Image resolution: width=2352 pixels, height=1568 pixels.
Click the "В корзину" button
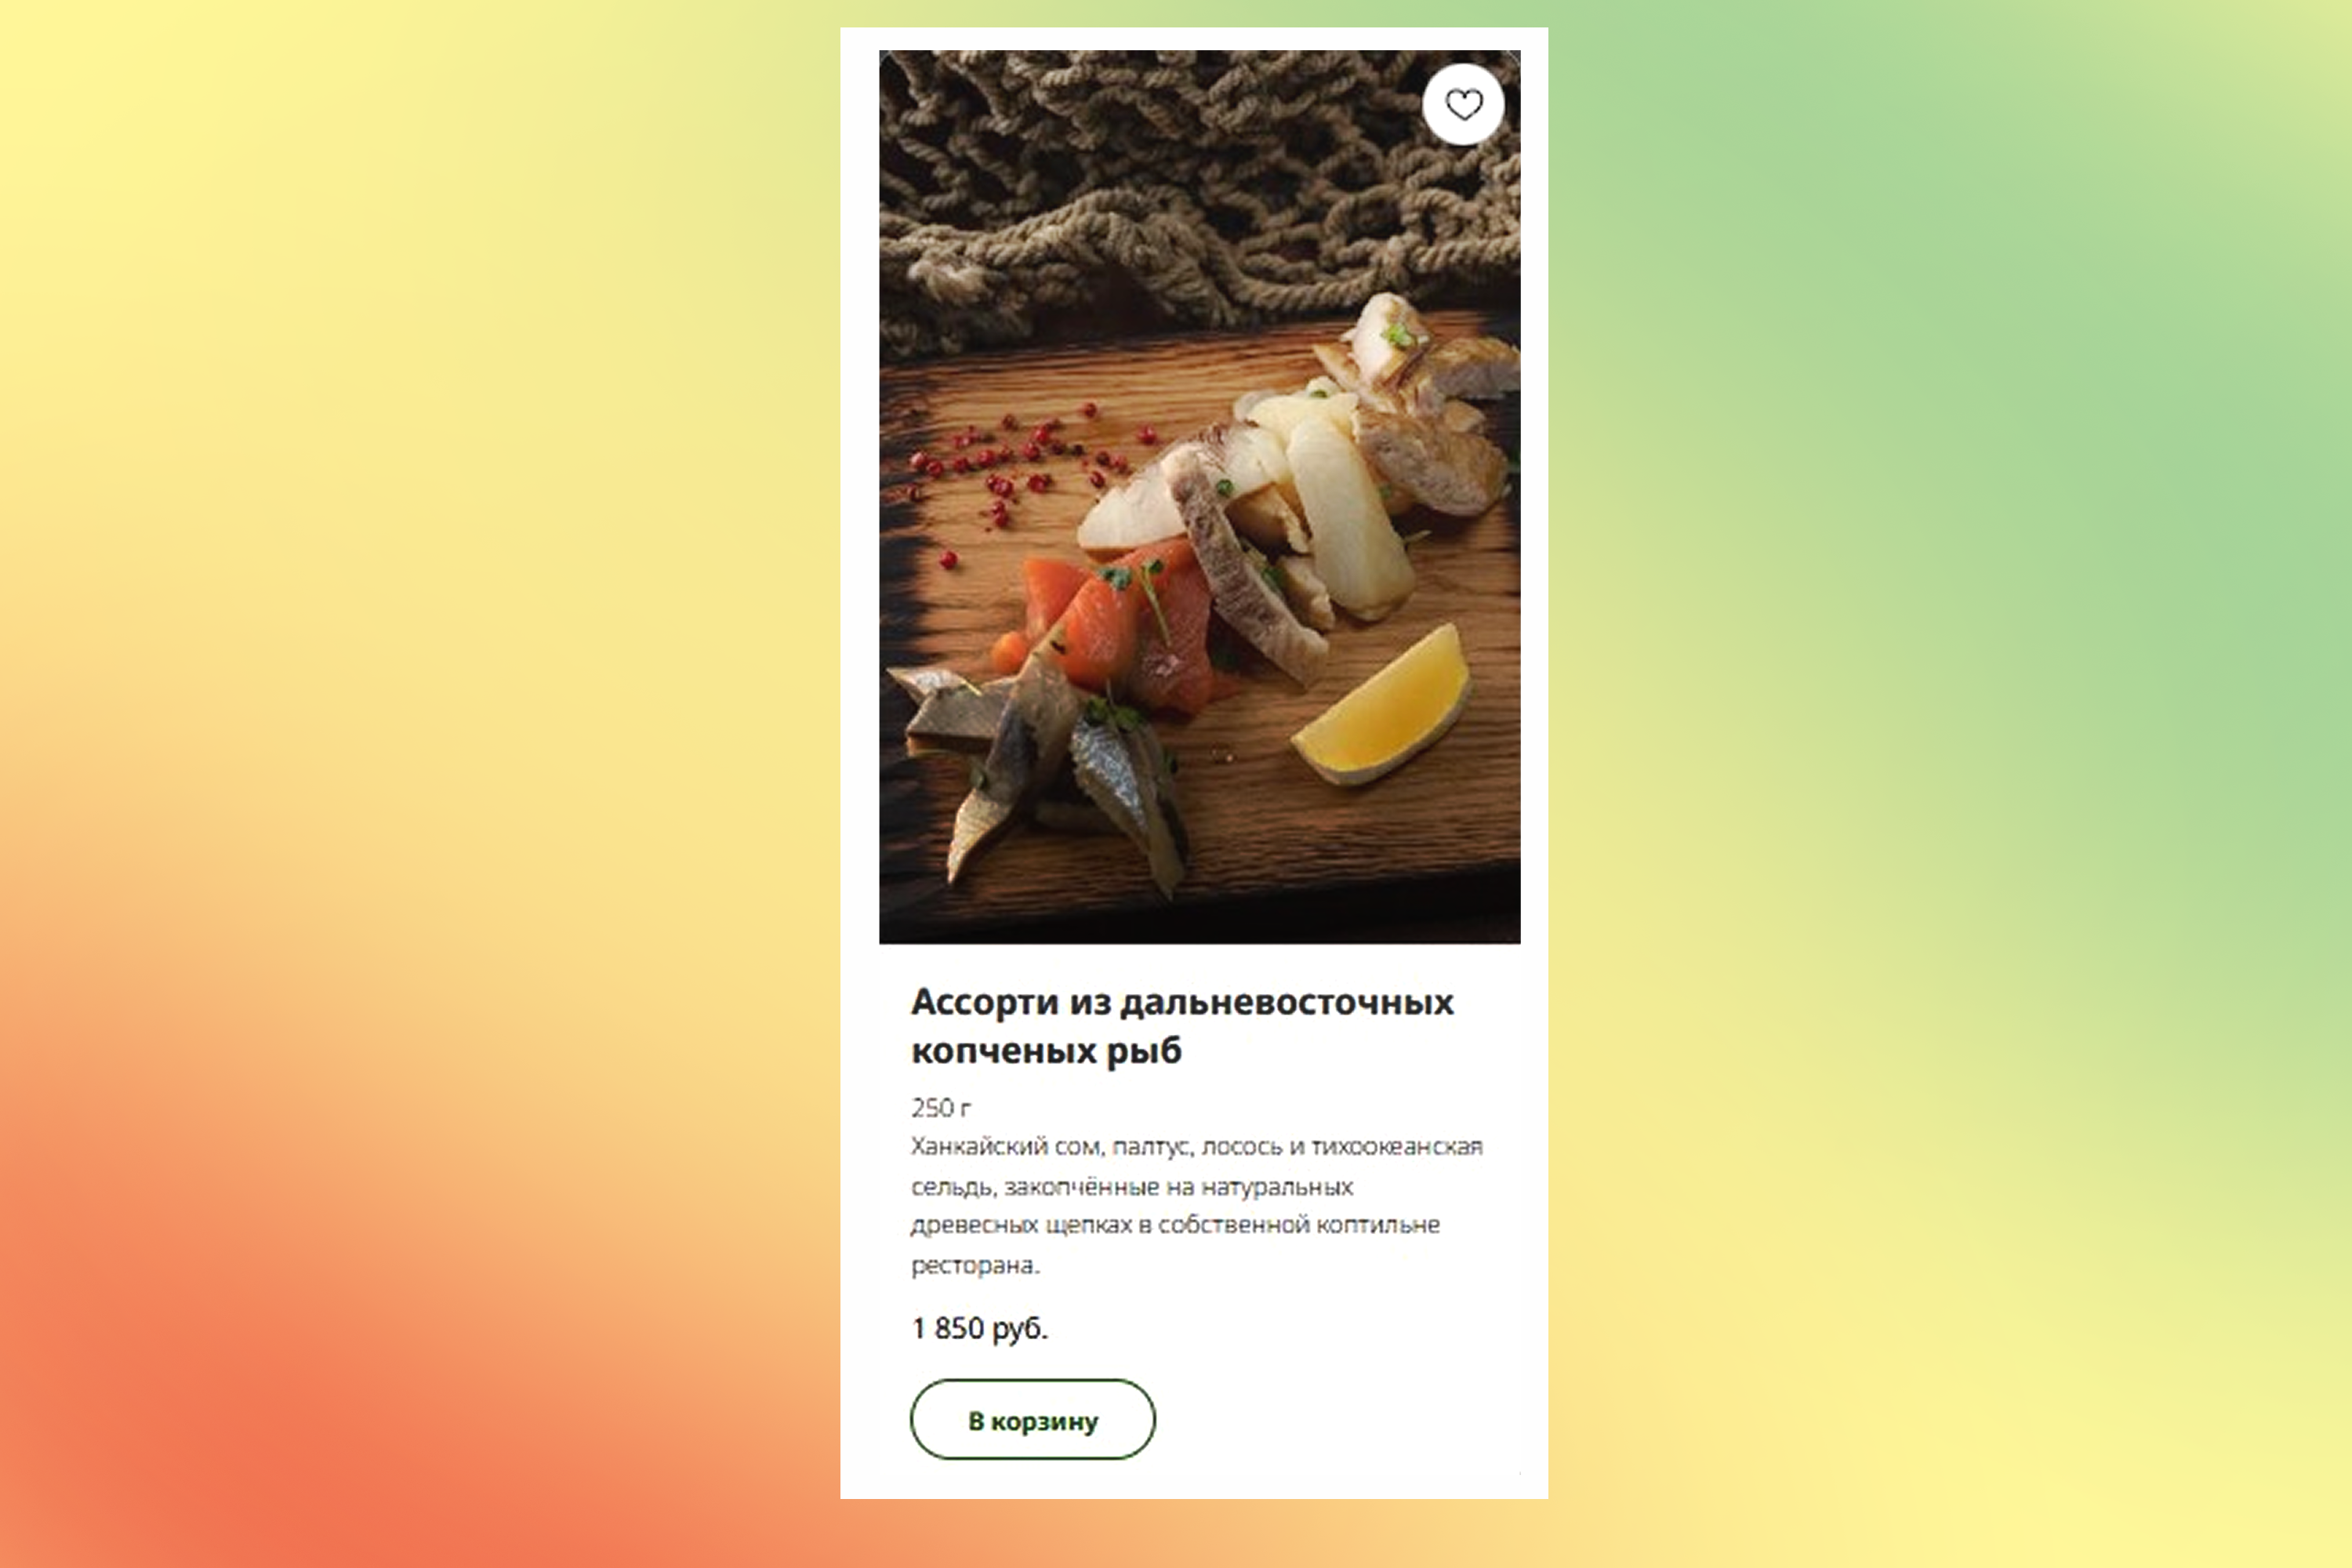[x=1032, y=1419]
